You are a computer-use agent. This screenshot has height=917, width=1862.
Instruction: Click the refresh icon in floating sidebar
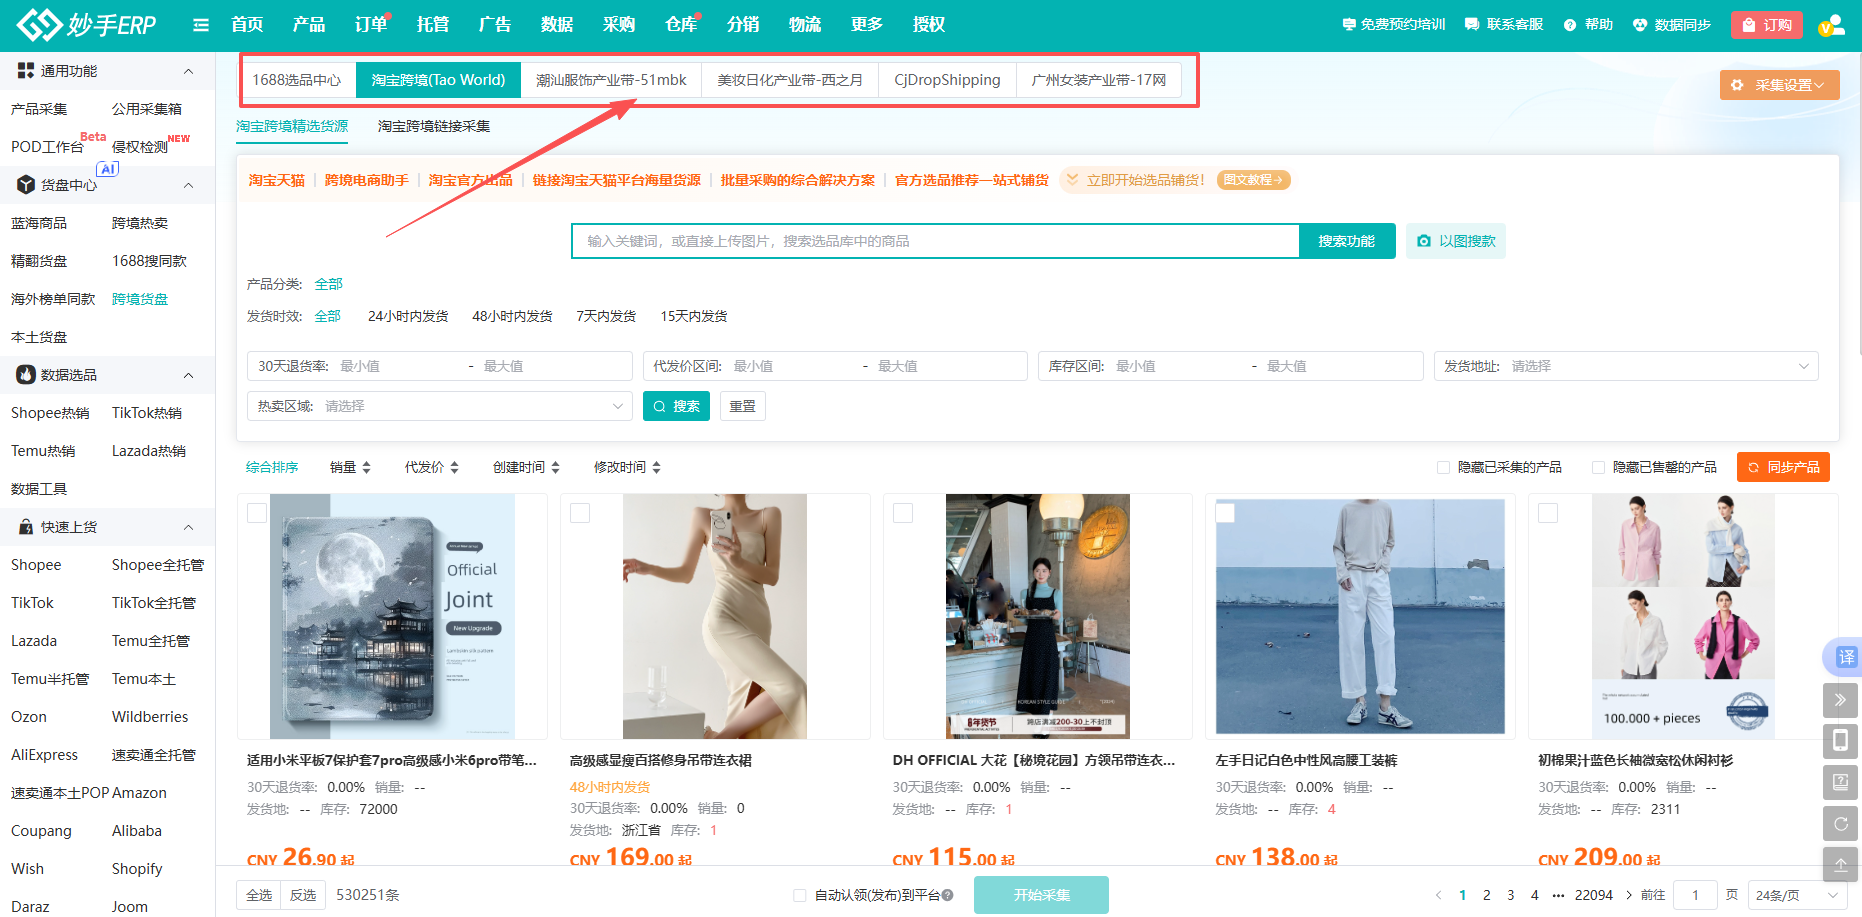[1840, 824]
